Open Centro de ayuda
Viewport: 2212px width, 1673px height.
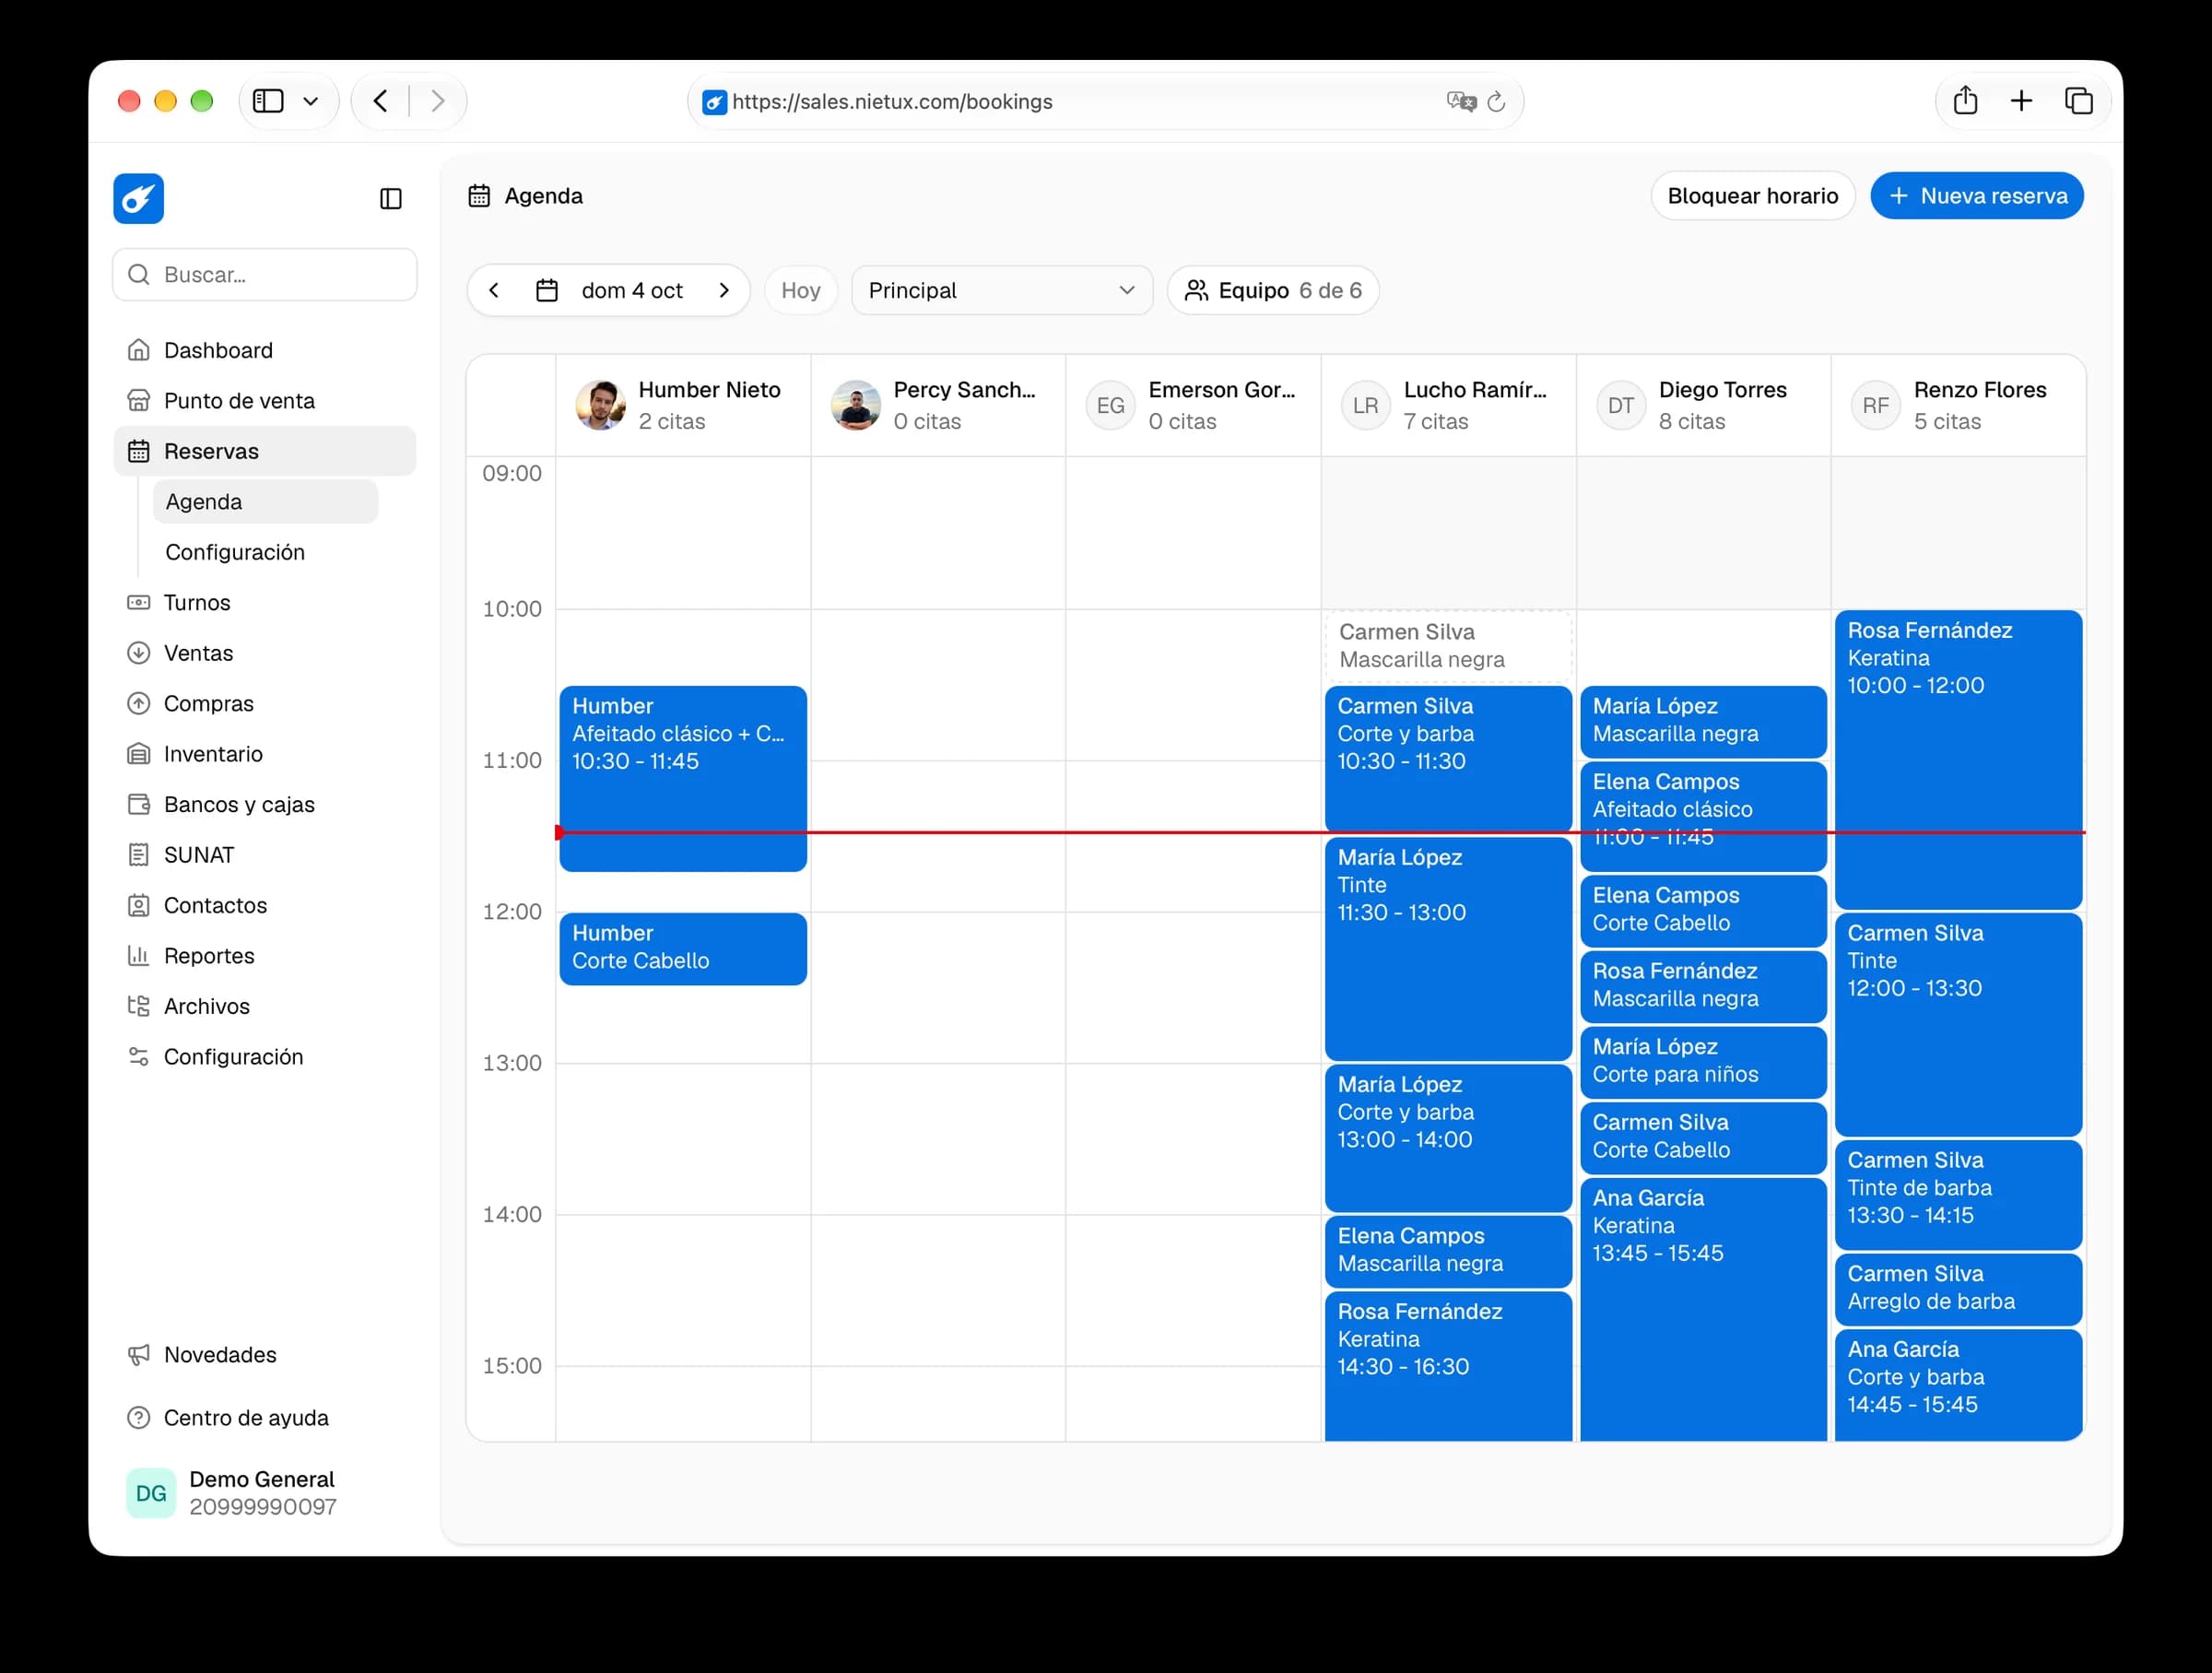(x=265, y=1418)
